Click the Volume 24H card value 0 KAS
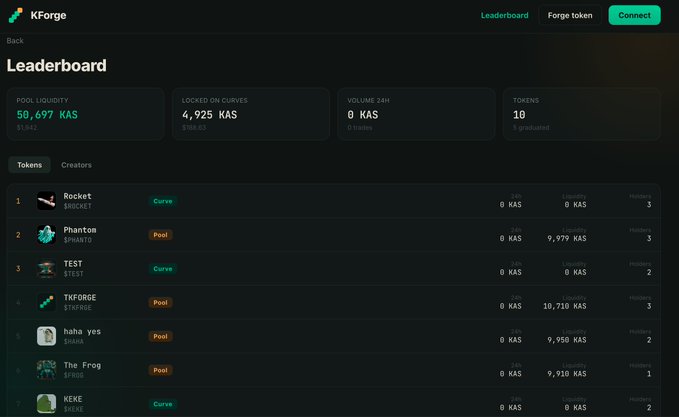Screen dimensions: 679x417 tap(363, 115)
